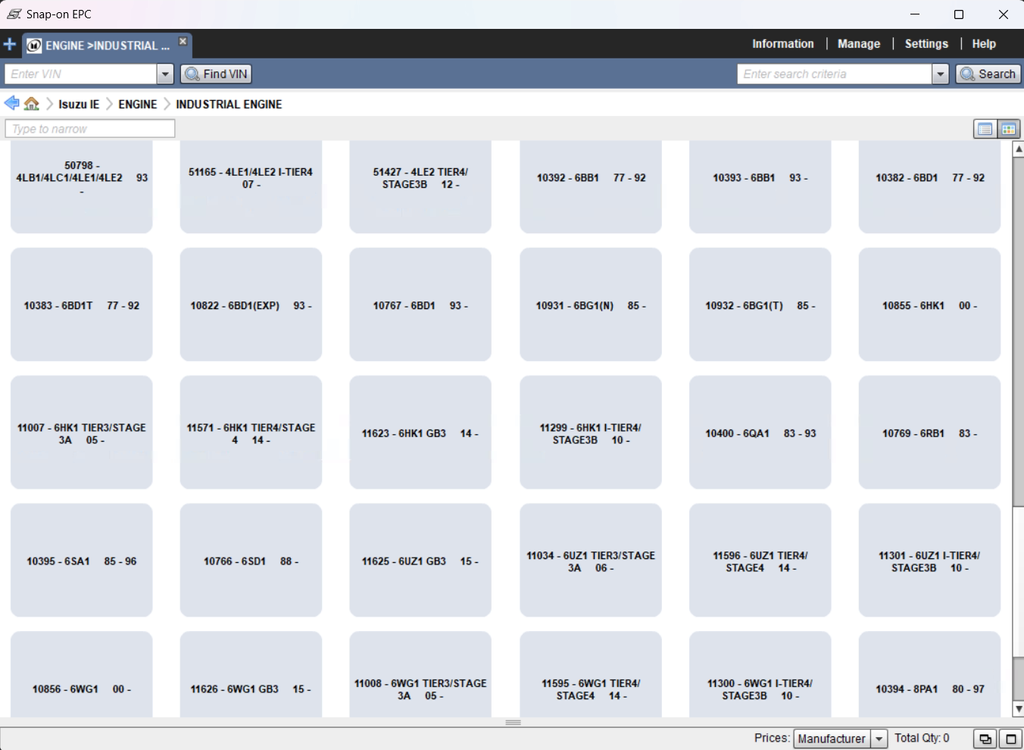Choose tile 11625 - 6UZ1 GB3
The height and width of the screenshot is (750, 1024).
[421, 561]
